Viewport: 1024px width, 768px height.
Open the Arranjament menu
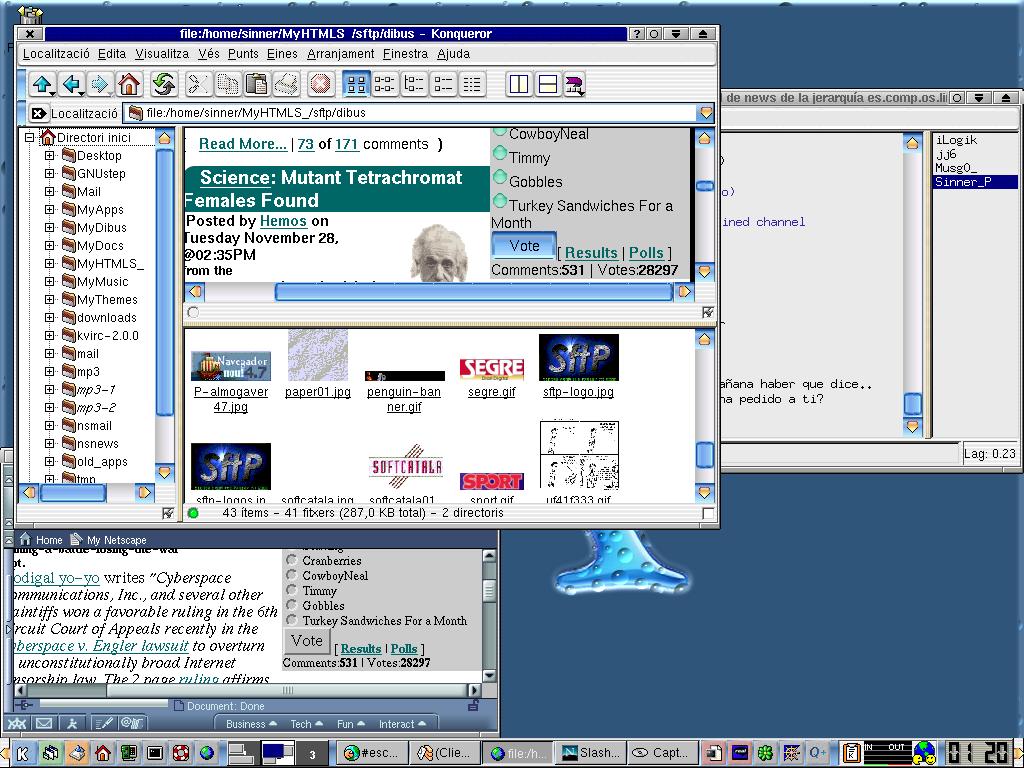click(340, 54)
